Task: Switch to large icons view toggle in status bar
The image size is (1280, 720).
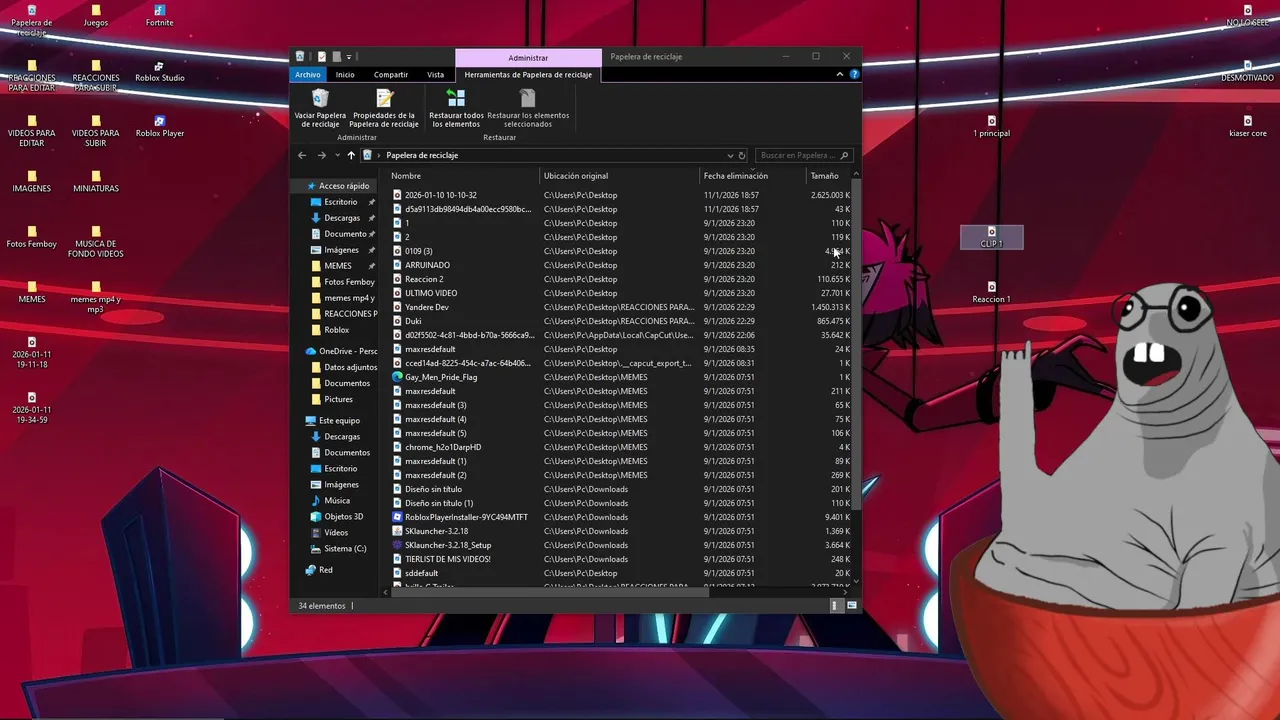Action: pyautogui.click(x=852, y=606)
